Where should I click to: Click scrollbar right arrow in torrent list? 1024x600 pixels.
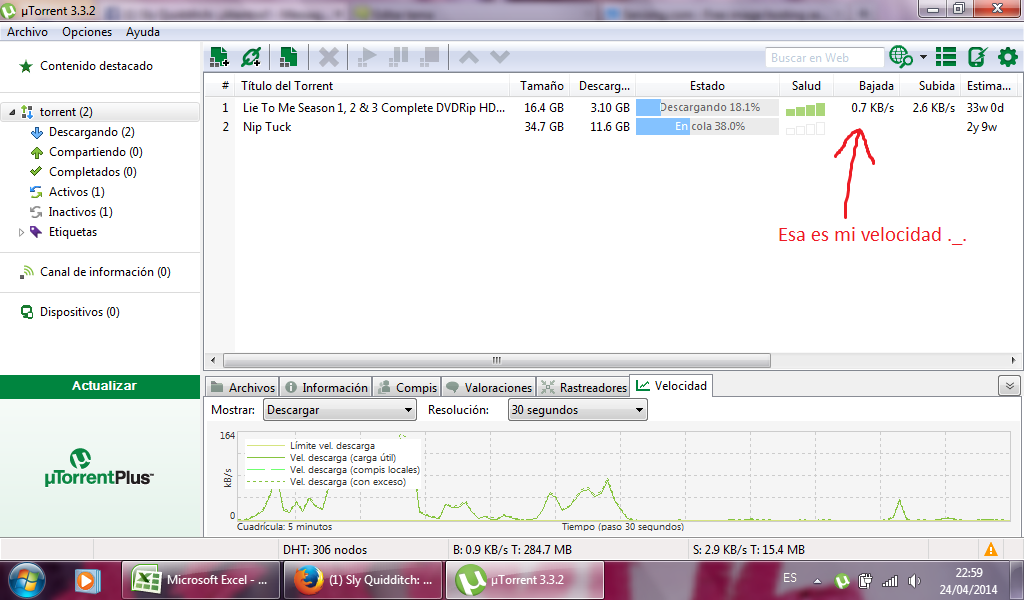[1014, 360]
